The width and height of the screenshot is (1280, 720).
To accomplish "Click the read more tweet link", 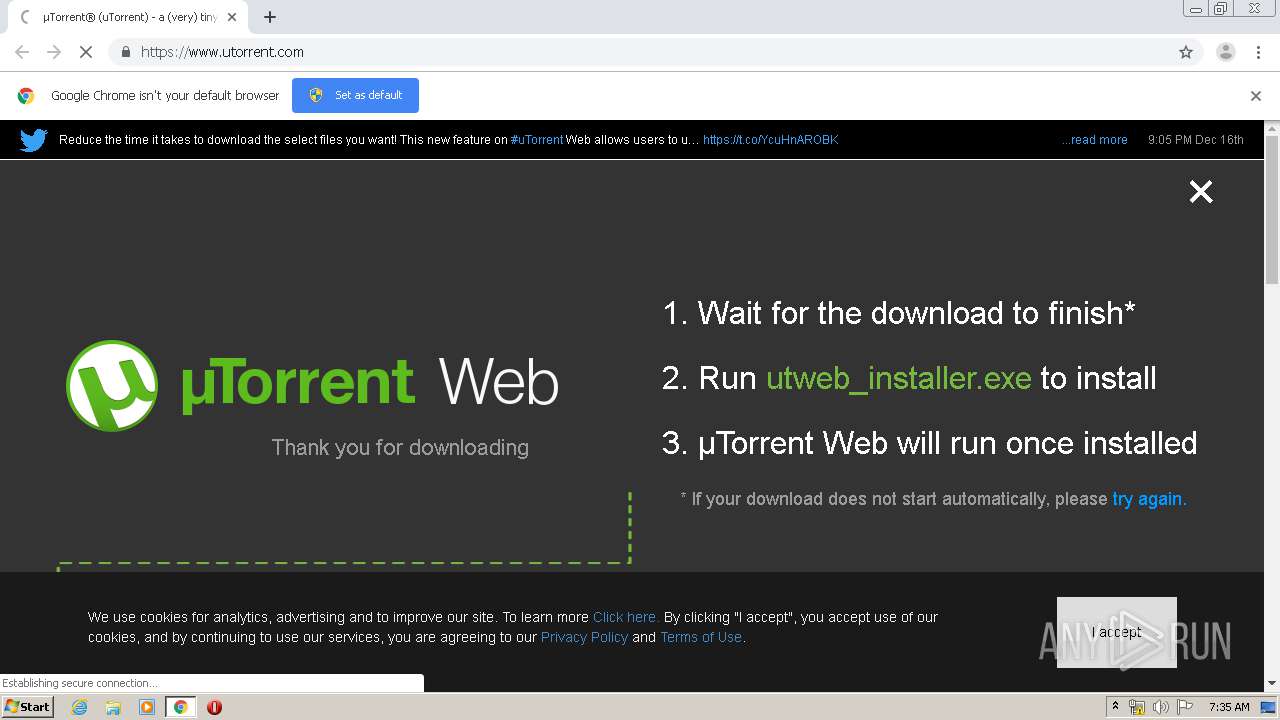I will 1095,140.
